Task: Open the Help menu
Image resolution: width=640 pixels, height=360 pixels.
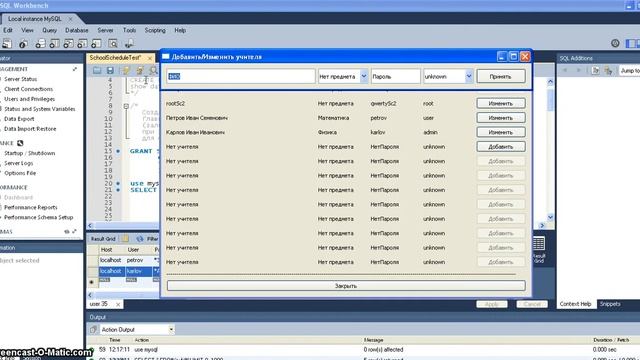Action: (x=180, y=30)
